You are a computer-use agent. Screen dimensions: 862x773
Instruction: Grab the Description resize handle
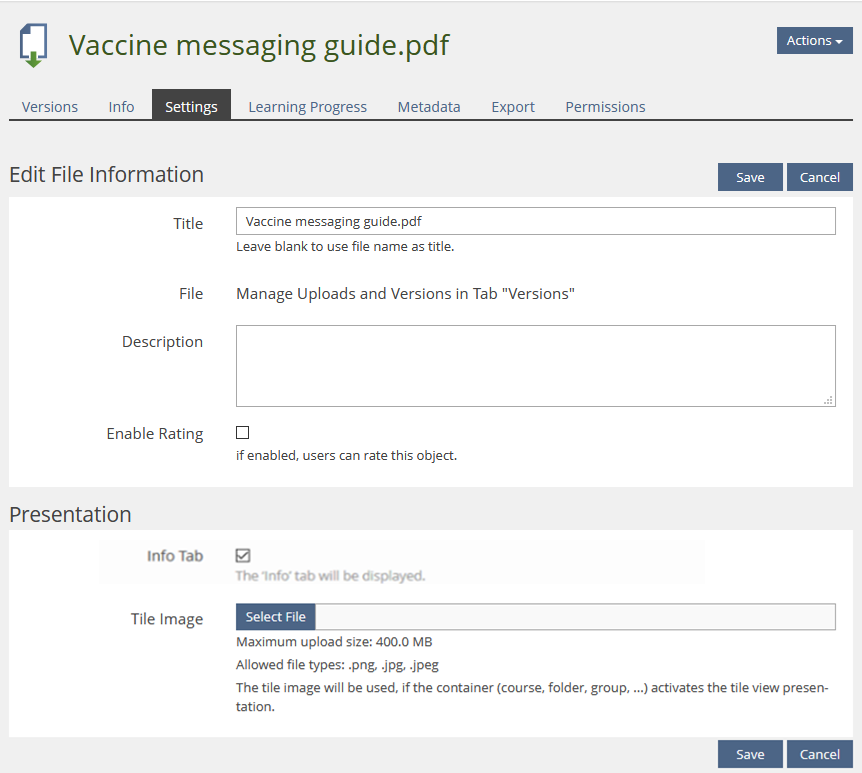828,400
